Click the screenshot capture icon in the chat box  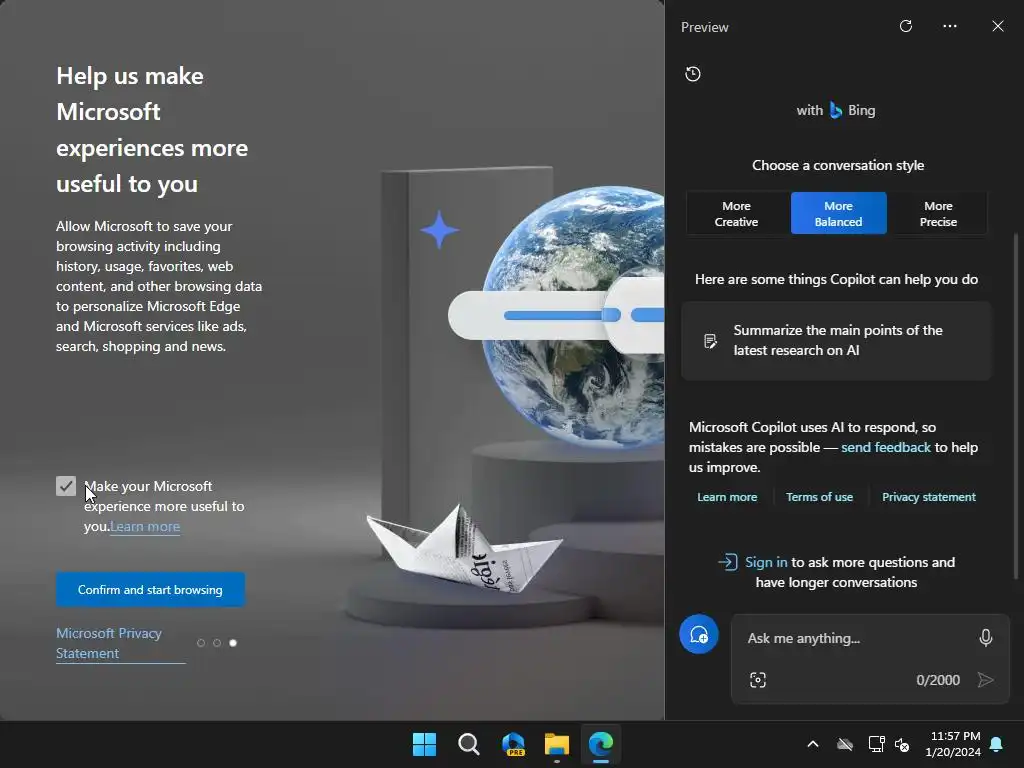758,680
